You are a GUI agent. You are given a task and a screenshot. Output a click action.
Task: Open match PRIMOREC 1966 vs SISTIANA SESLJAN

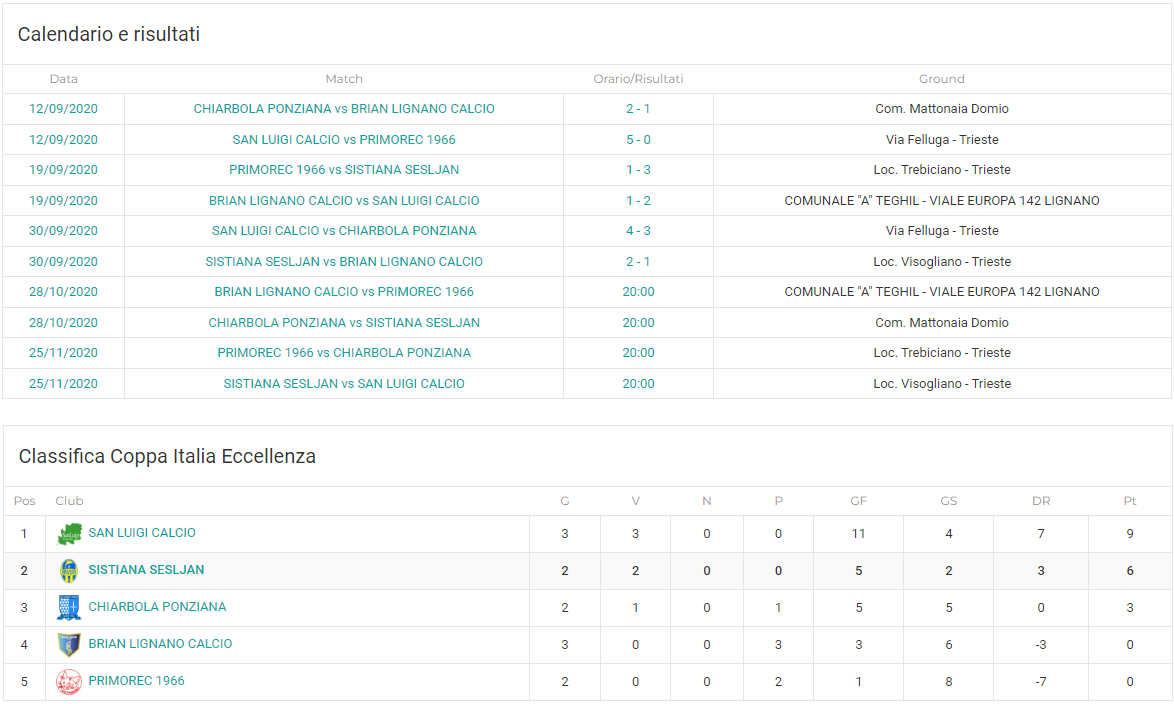click(x=344, y=170)
